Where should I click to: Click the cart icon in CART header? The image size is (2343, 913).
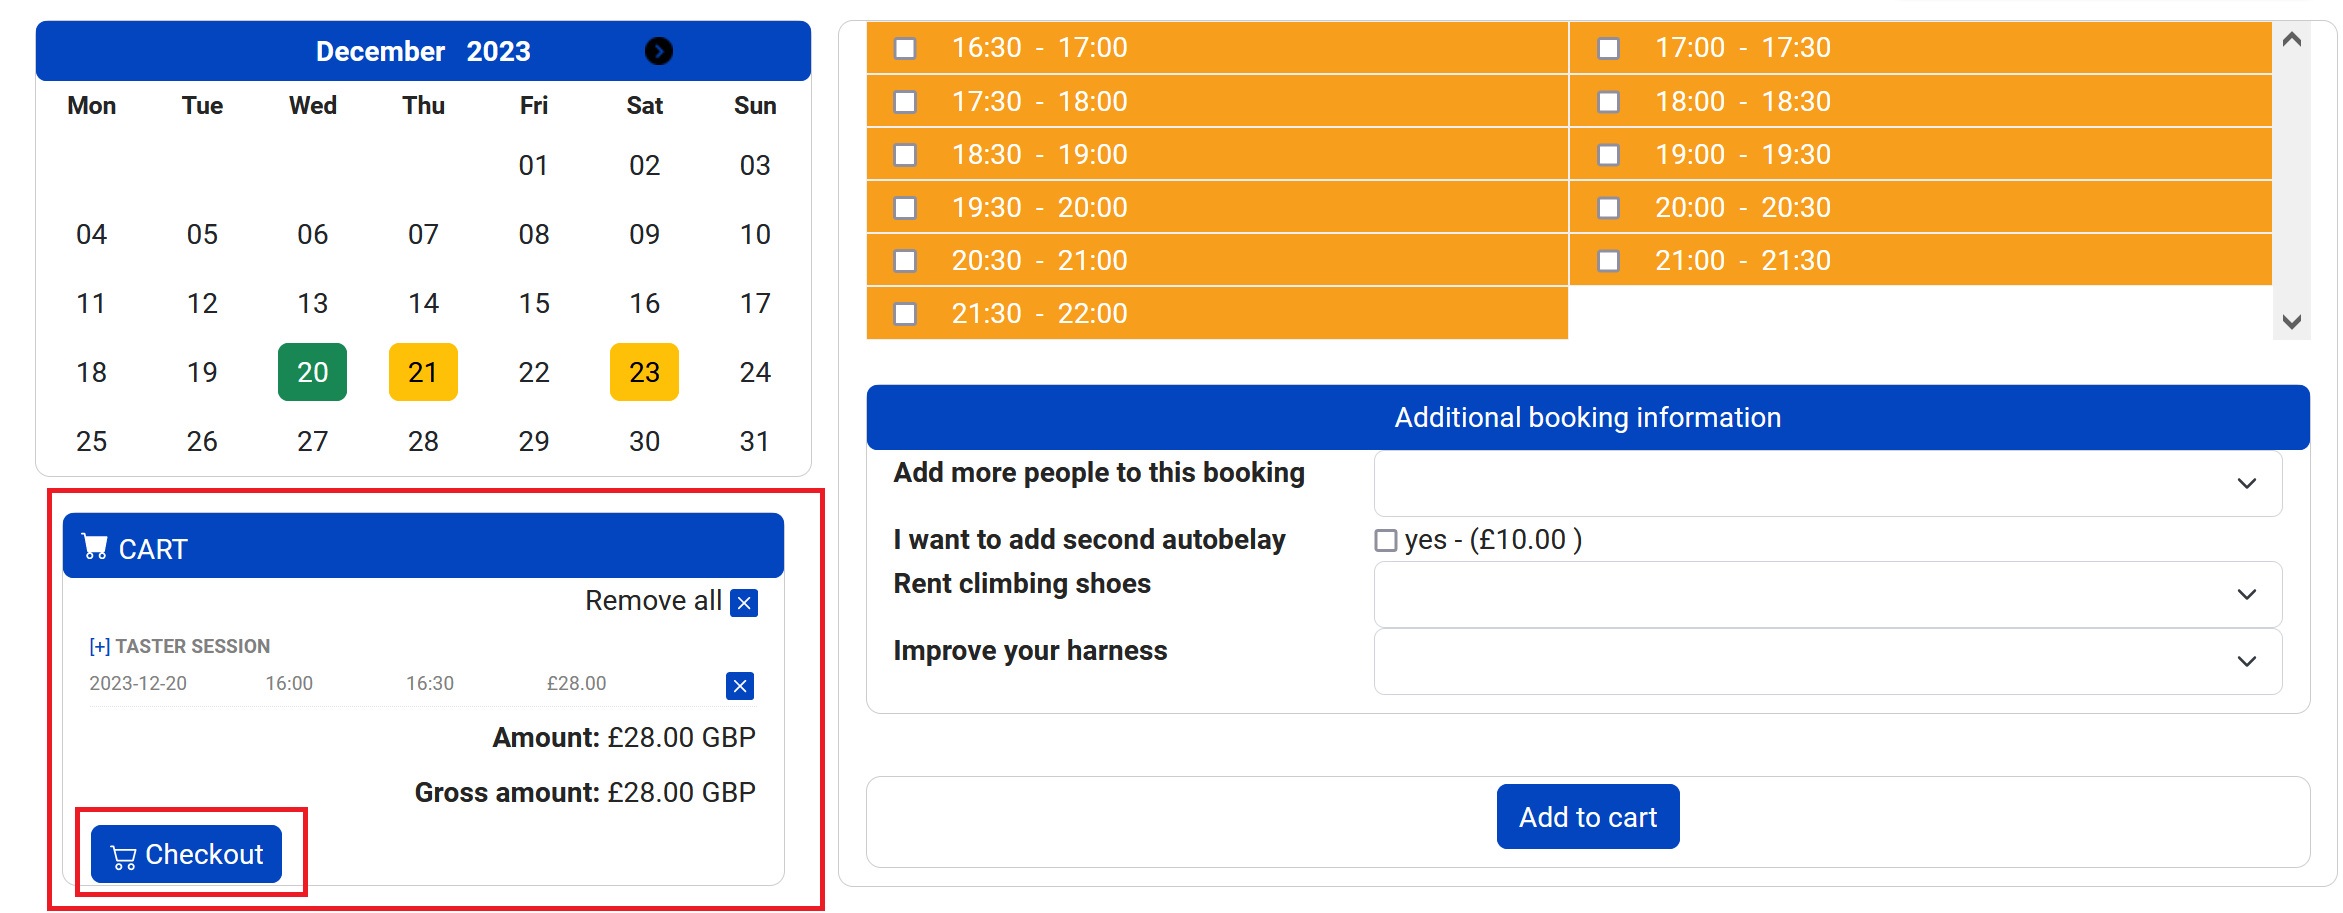(95, 547)
